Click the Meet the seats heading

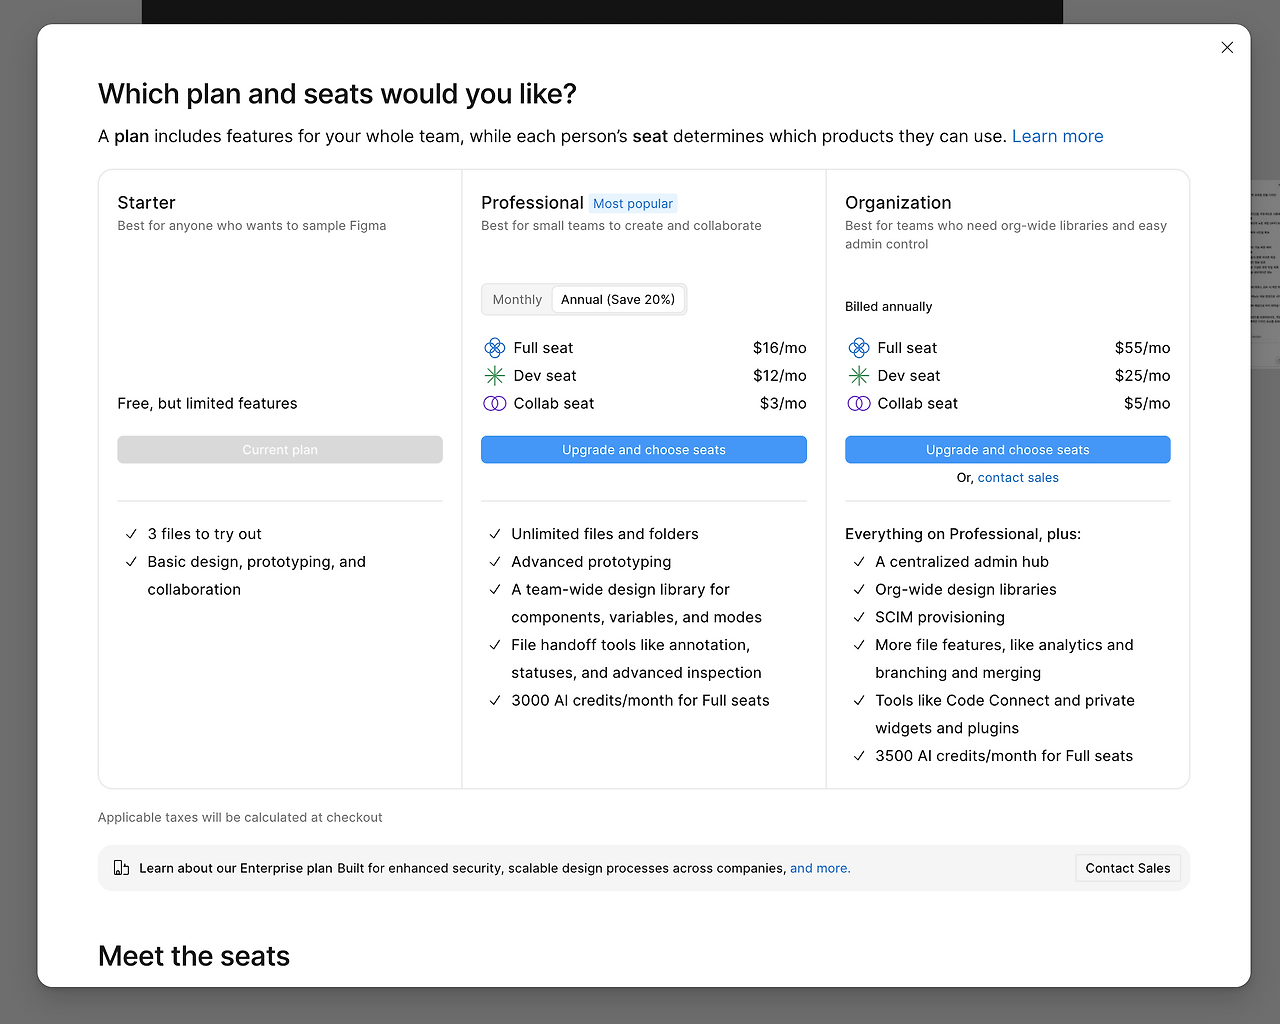(194, 956)
